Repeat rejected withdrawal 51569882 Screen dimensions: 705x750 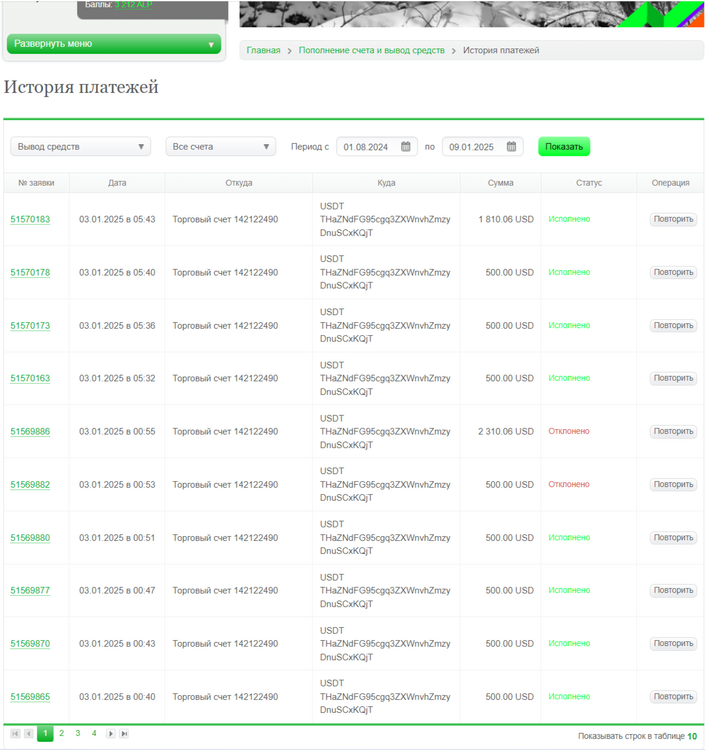[673, 484]
